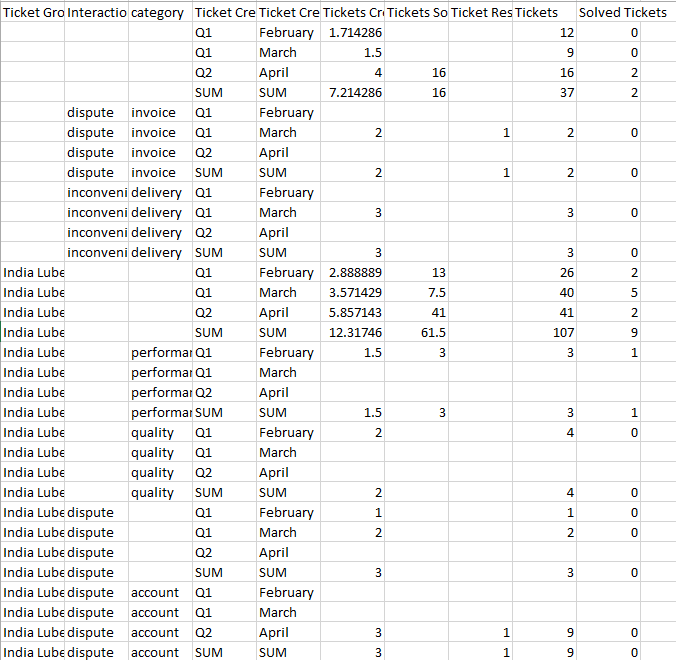This screenshot has width=676, height=660.
Task: Click the cell showing 12.31746
Action: click(x=354, y=333)
